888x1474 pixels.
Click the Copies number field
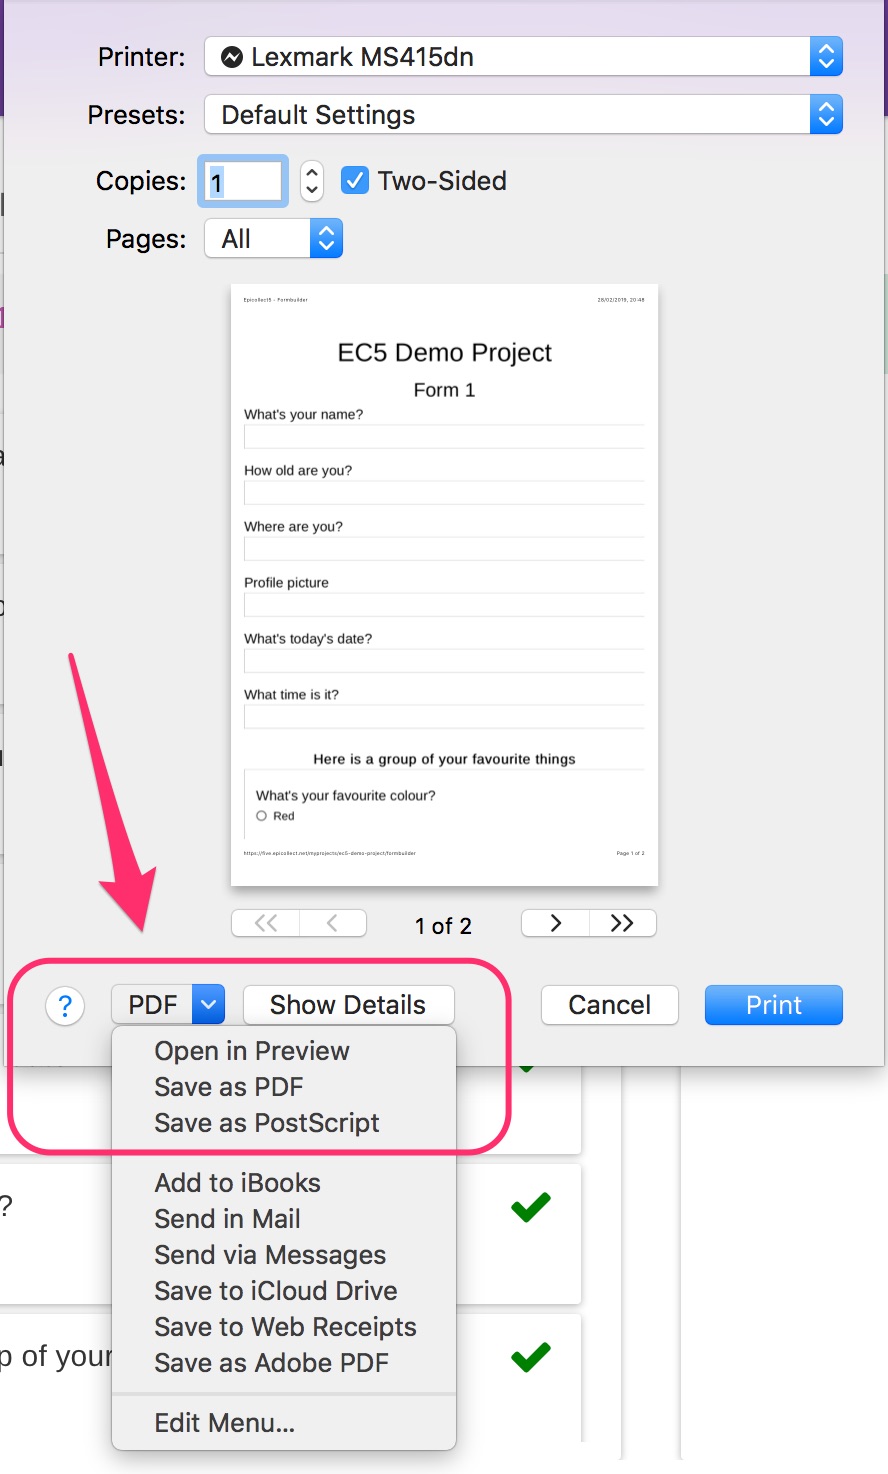(243, 182)
